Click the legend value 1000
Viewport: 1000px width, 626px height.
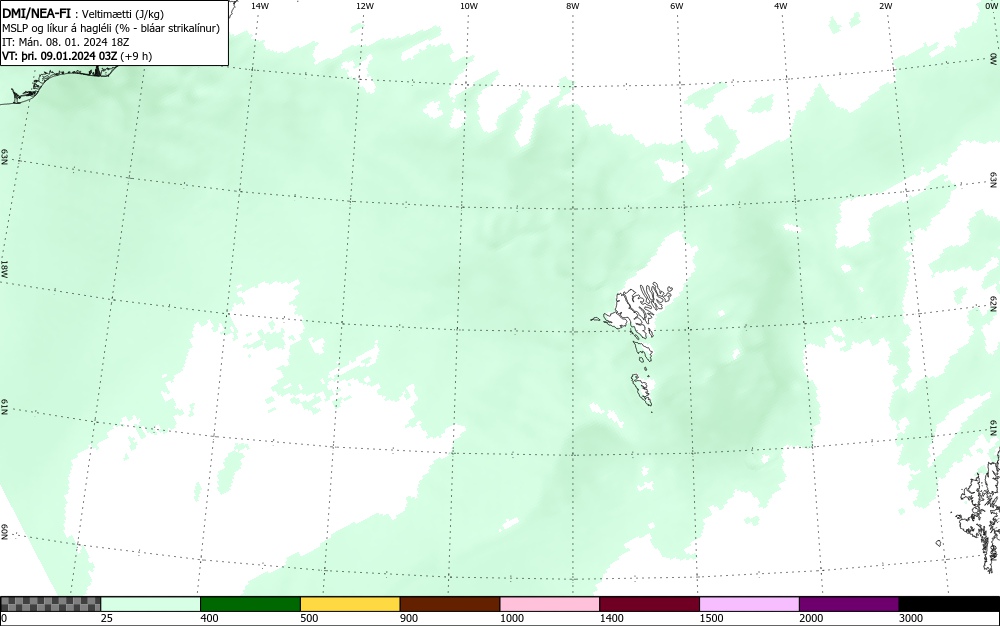pyautogui.click(x=511, y=618)
